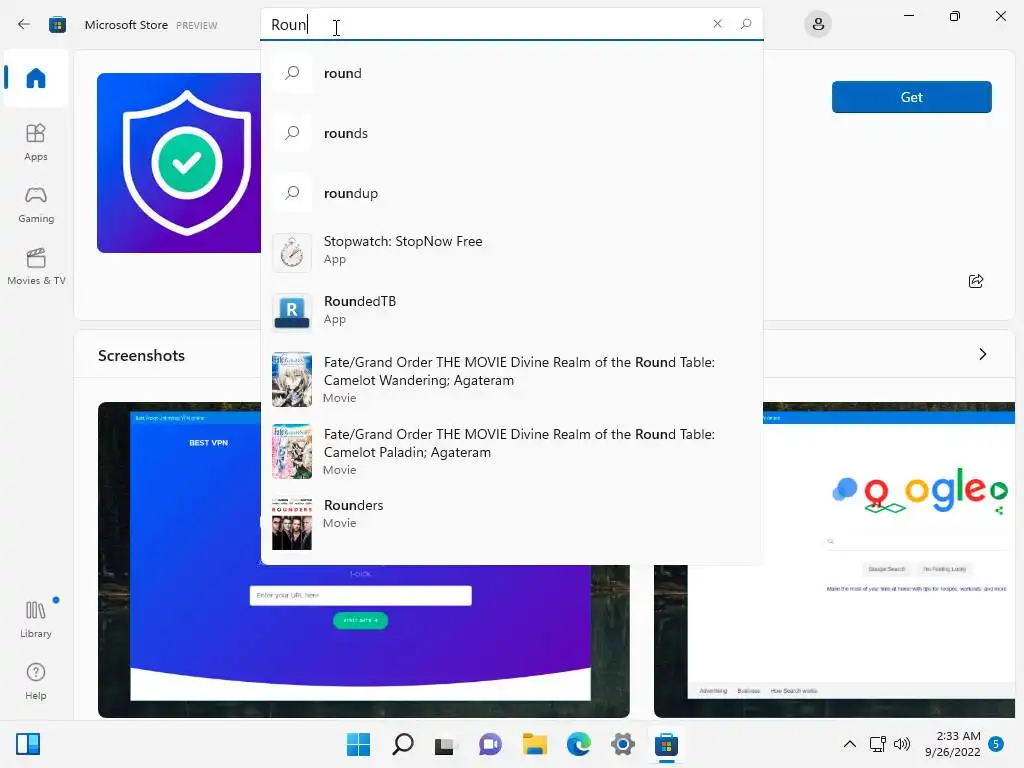Click the Get button
1024x768 pixels.
[x=912, y=97]
